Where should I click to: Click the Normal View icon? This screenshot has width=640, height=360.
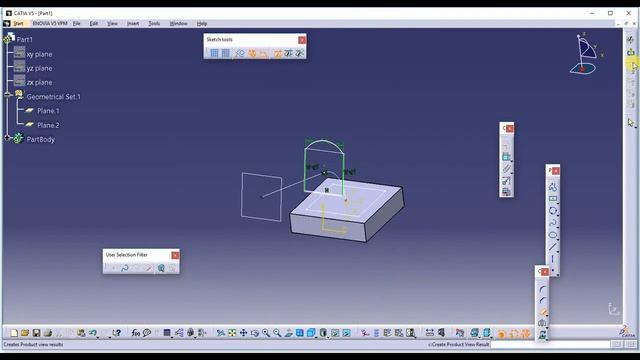pos(289,333)
